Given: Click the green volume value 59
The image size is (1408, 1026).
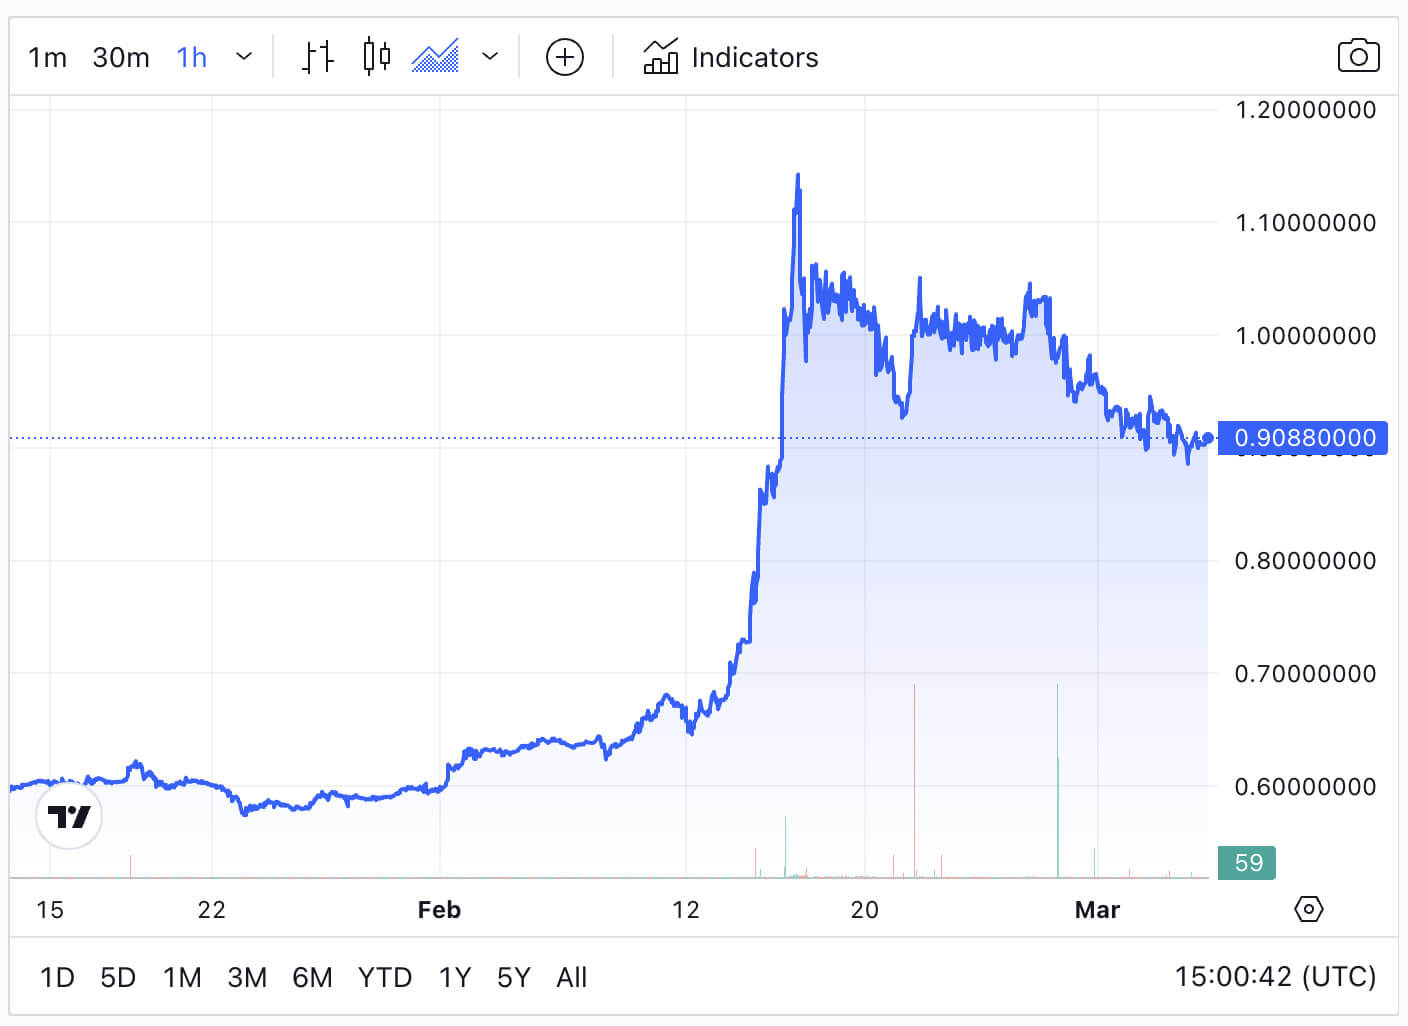Looking at the screenshot, I should [1246, 862].
